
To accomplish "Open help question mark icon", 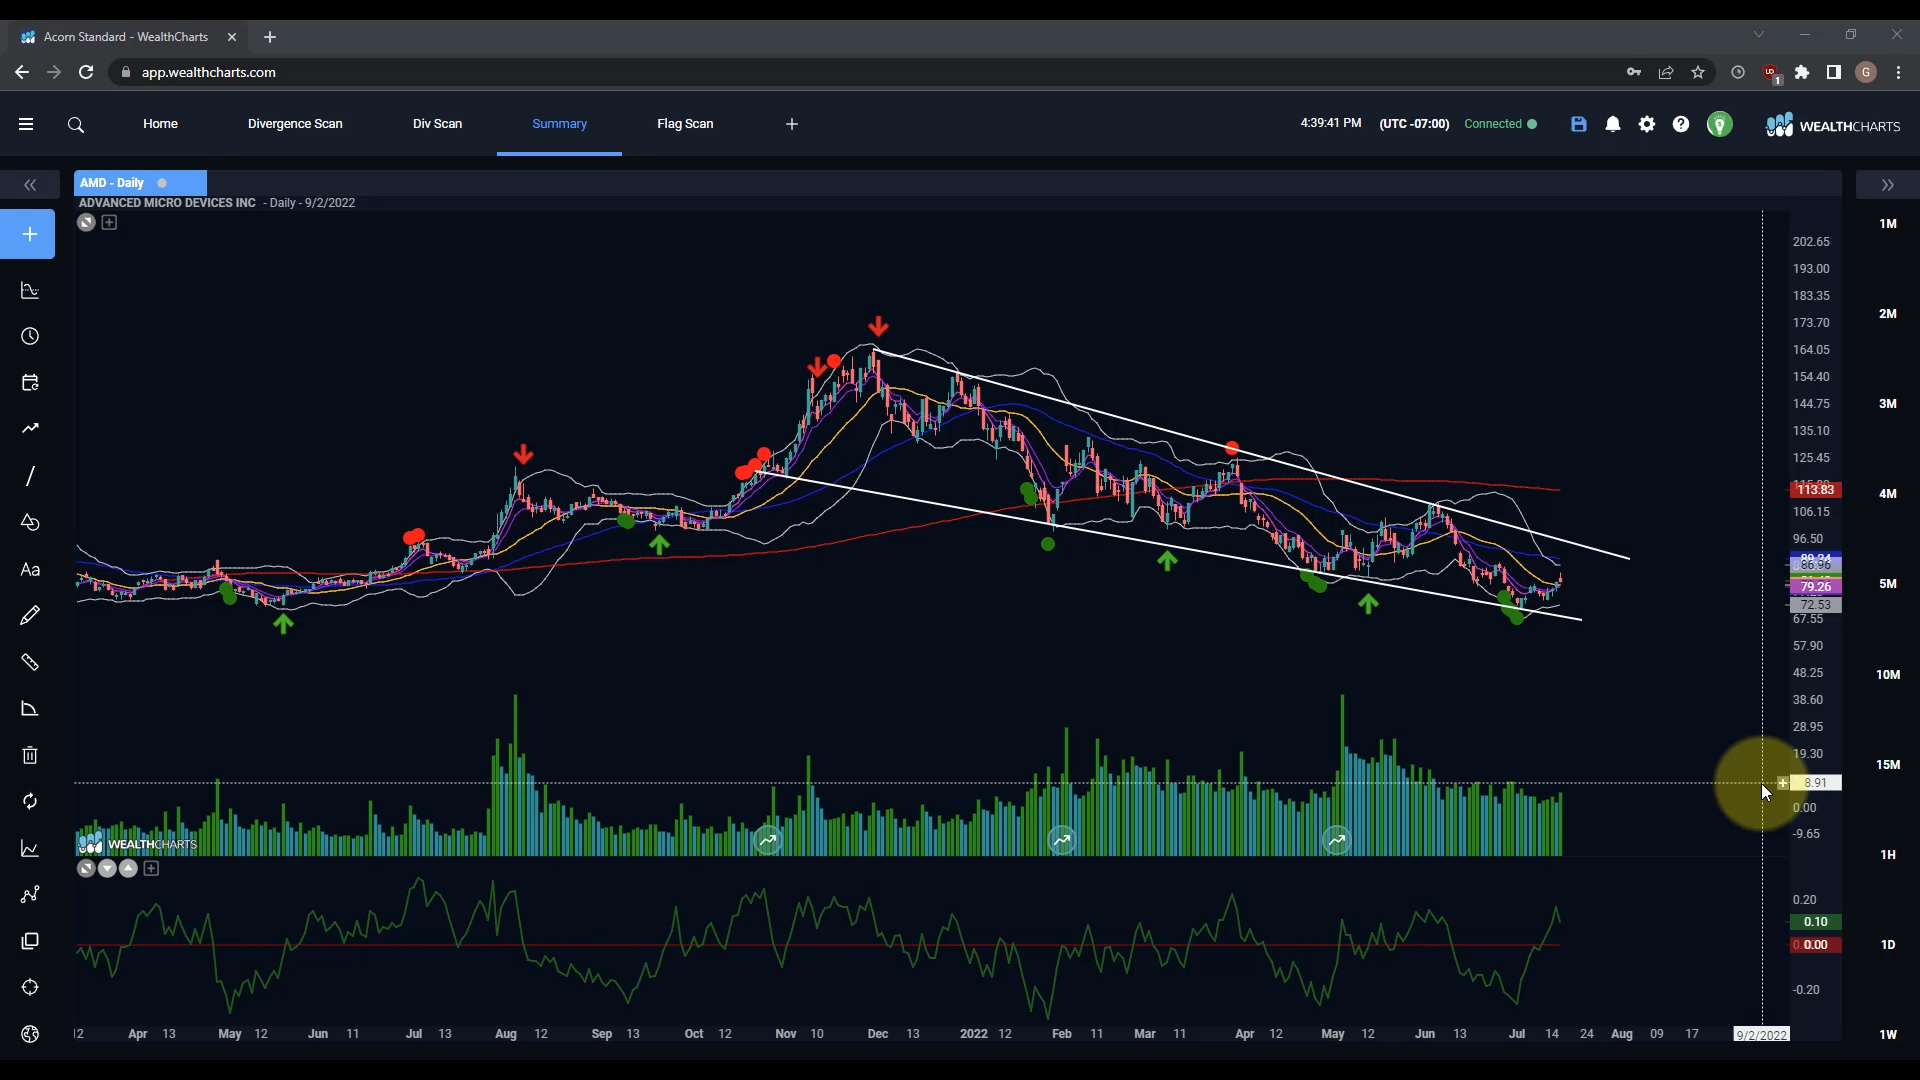I will (x=1681, y=124).
